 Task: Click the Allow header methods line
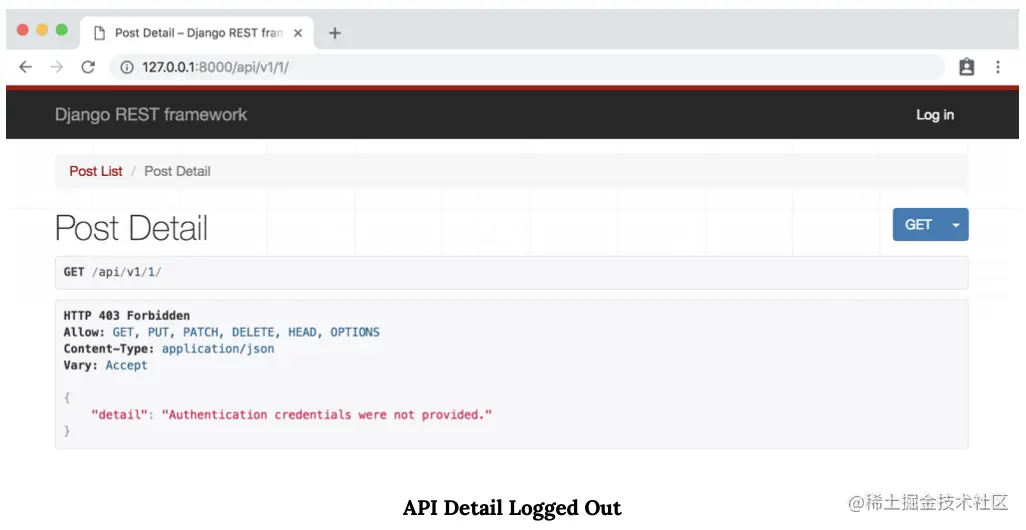[x=221, y=332]
